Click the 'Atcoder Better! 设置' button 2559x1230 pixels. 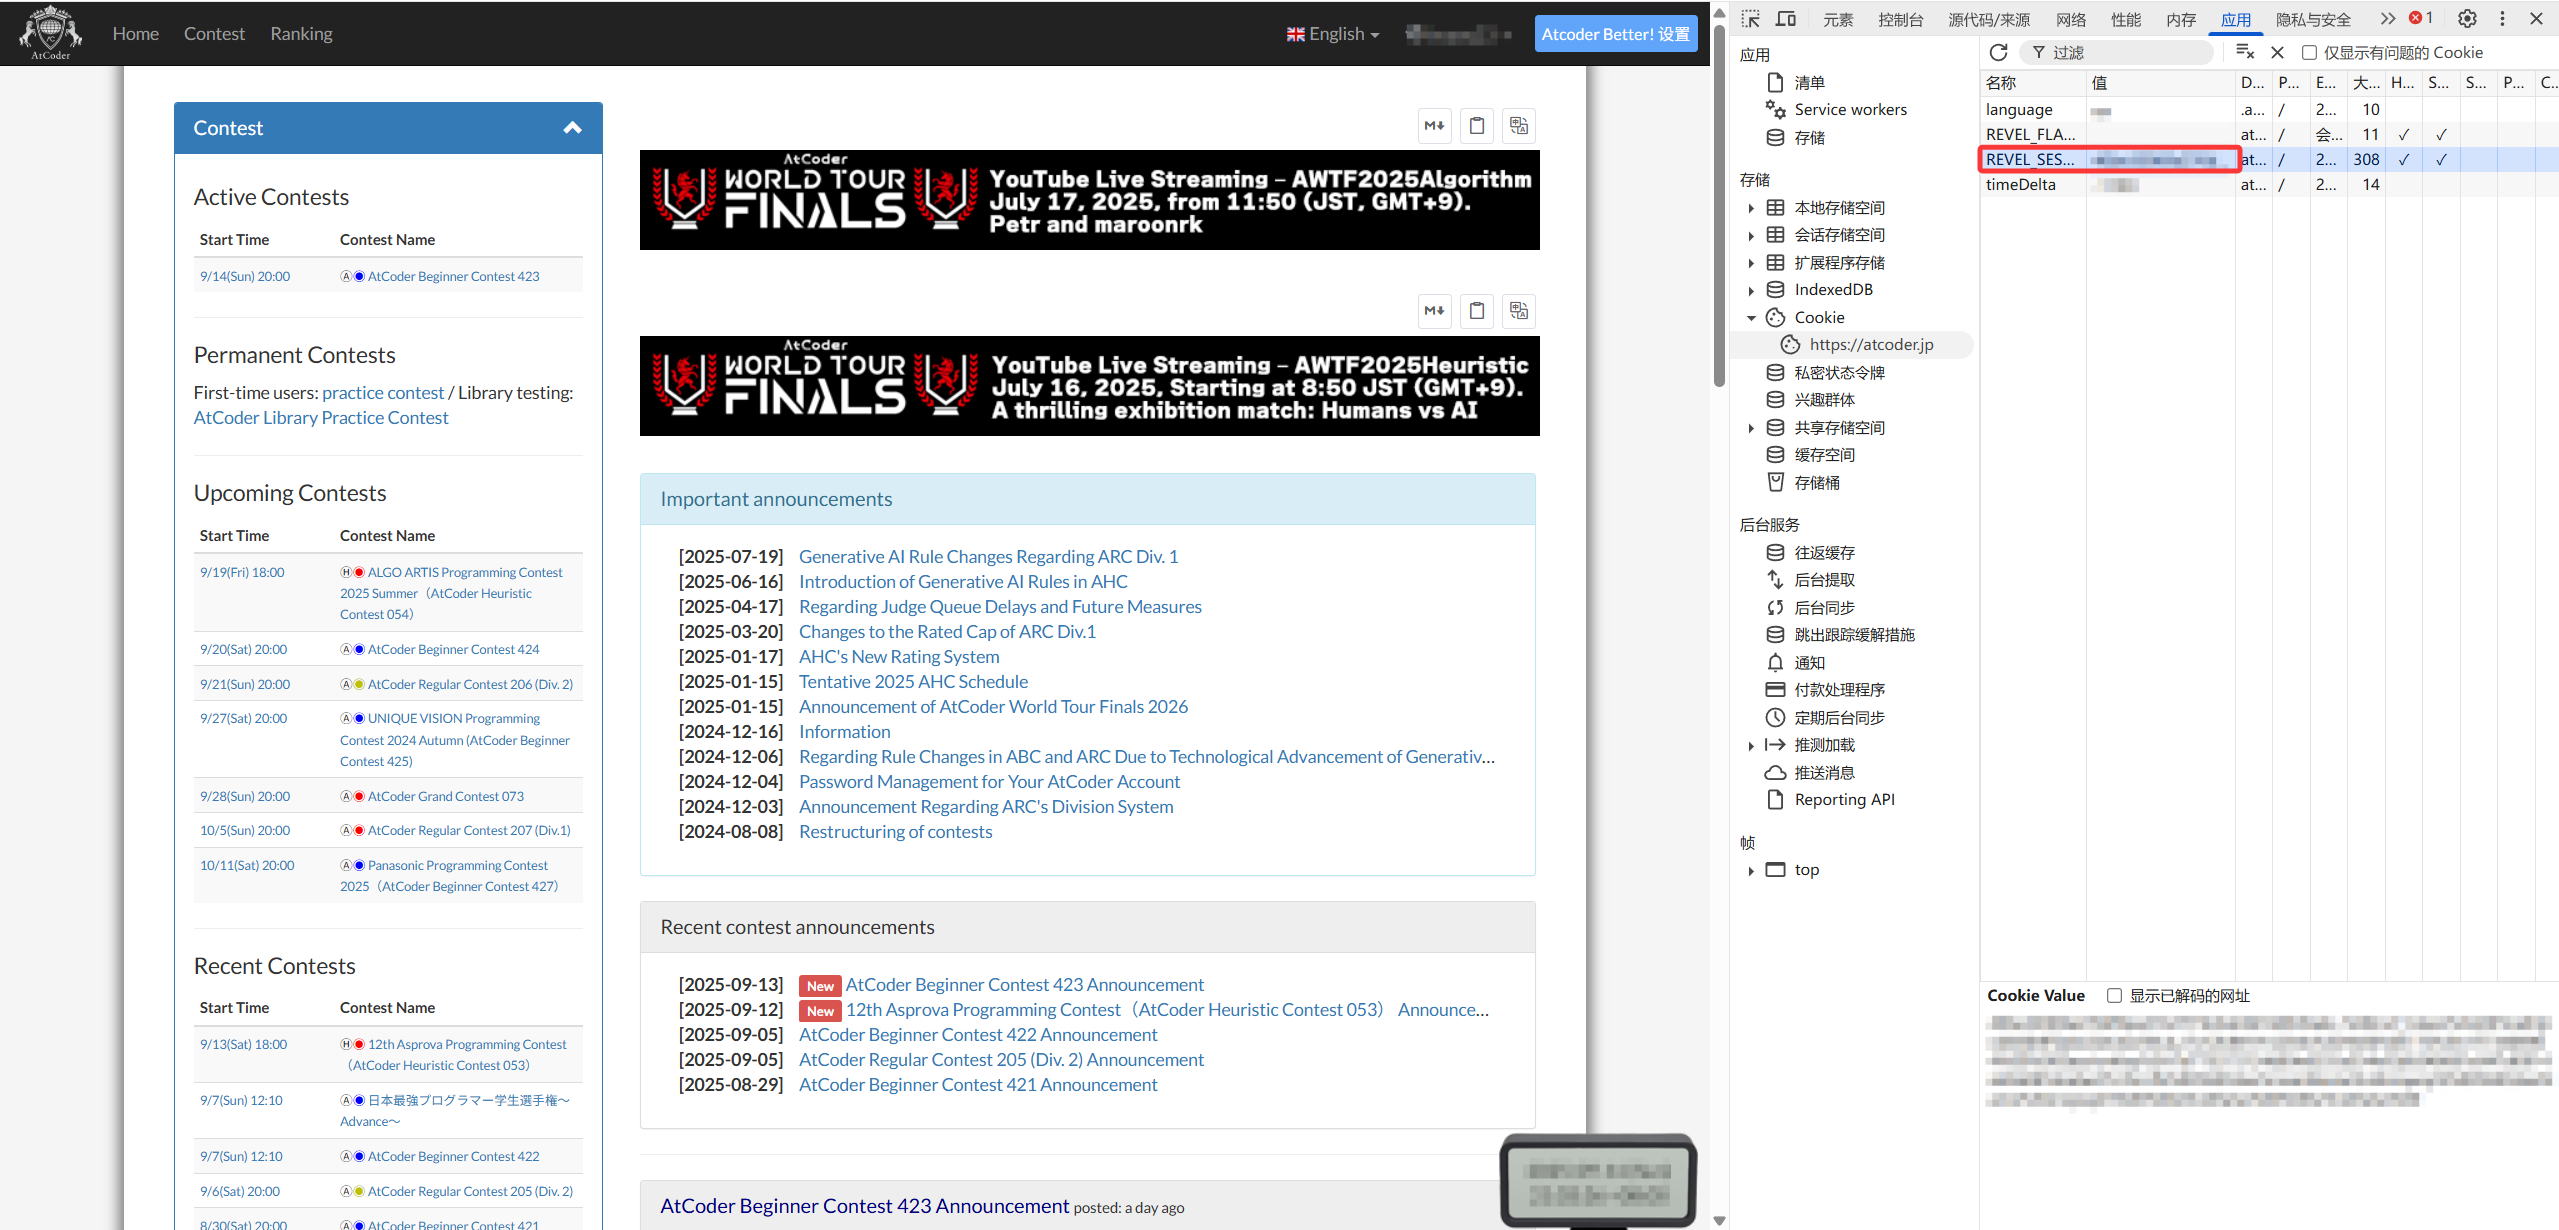[x=1615, y=34]
